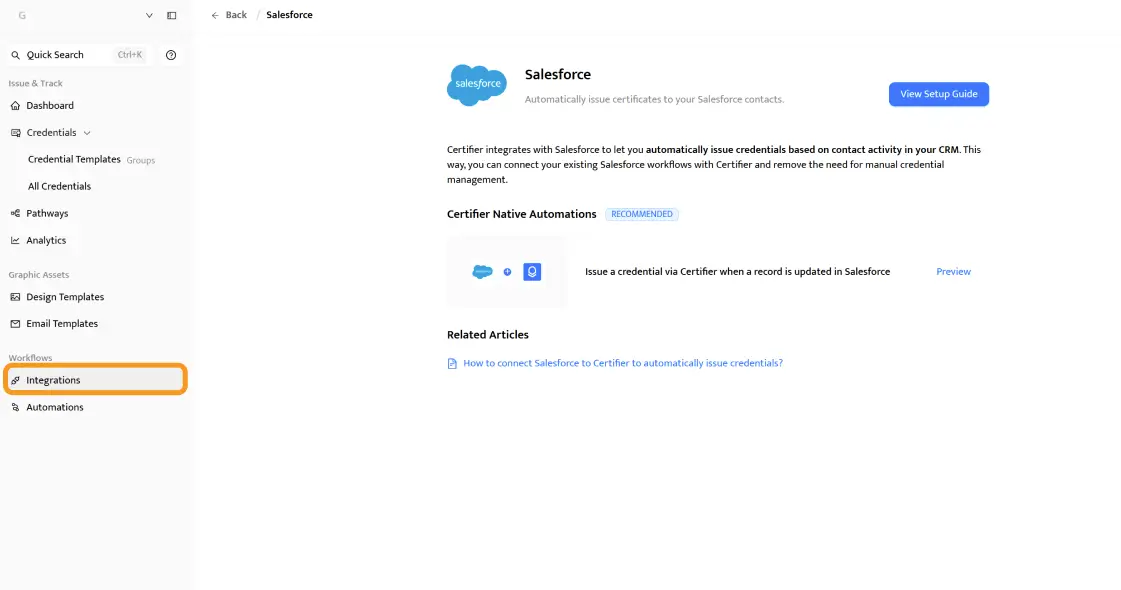This screenshot has height=590, width=1121.
Task: Click the Quick Search magnifier icon
Action: point(15,55)
